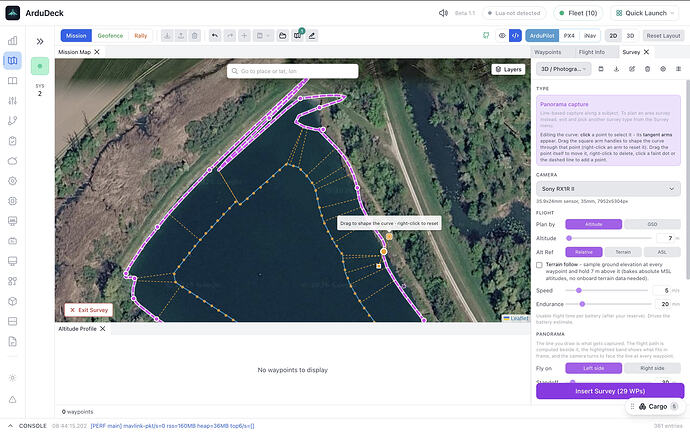The height and width of the screenshot is (433, 690).
Task: Set Alt Ref to Terrain
Action: point(623,252)
